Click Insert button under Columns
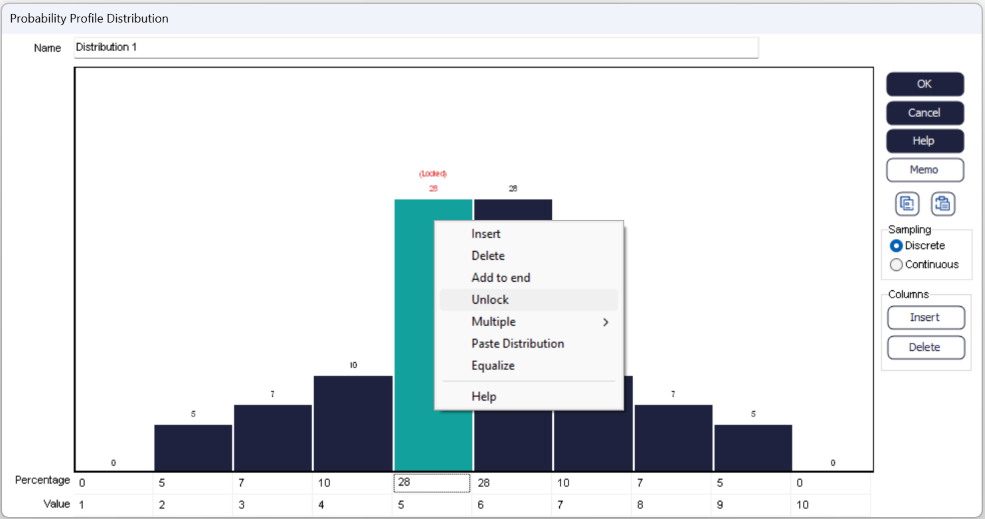Viewport: 985px width, 519px height. point(924,318)
